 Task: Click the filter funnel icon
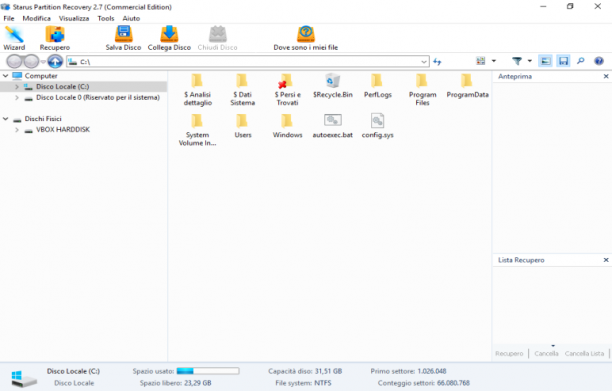tap(517, 61)
